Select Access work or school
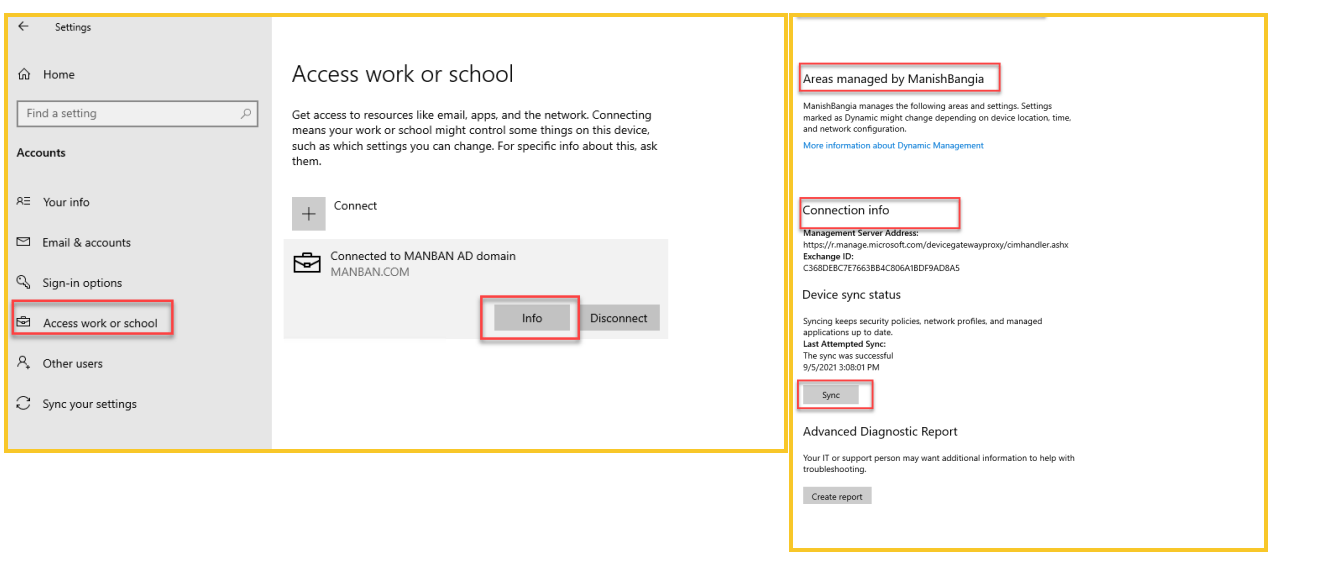1317x569 pixels. [x=100, y=323]
